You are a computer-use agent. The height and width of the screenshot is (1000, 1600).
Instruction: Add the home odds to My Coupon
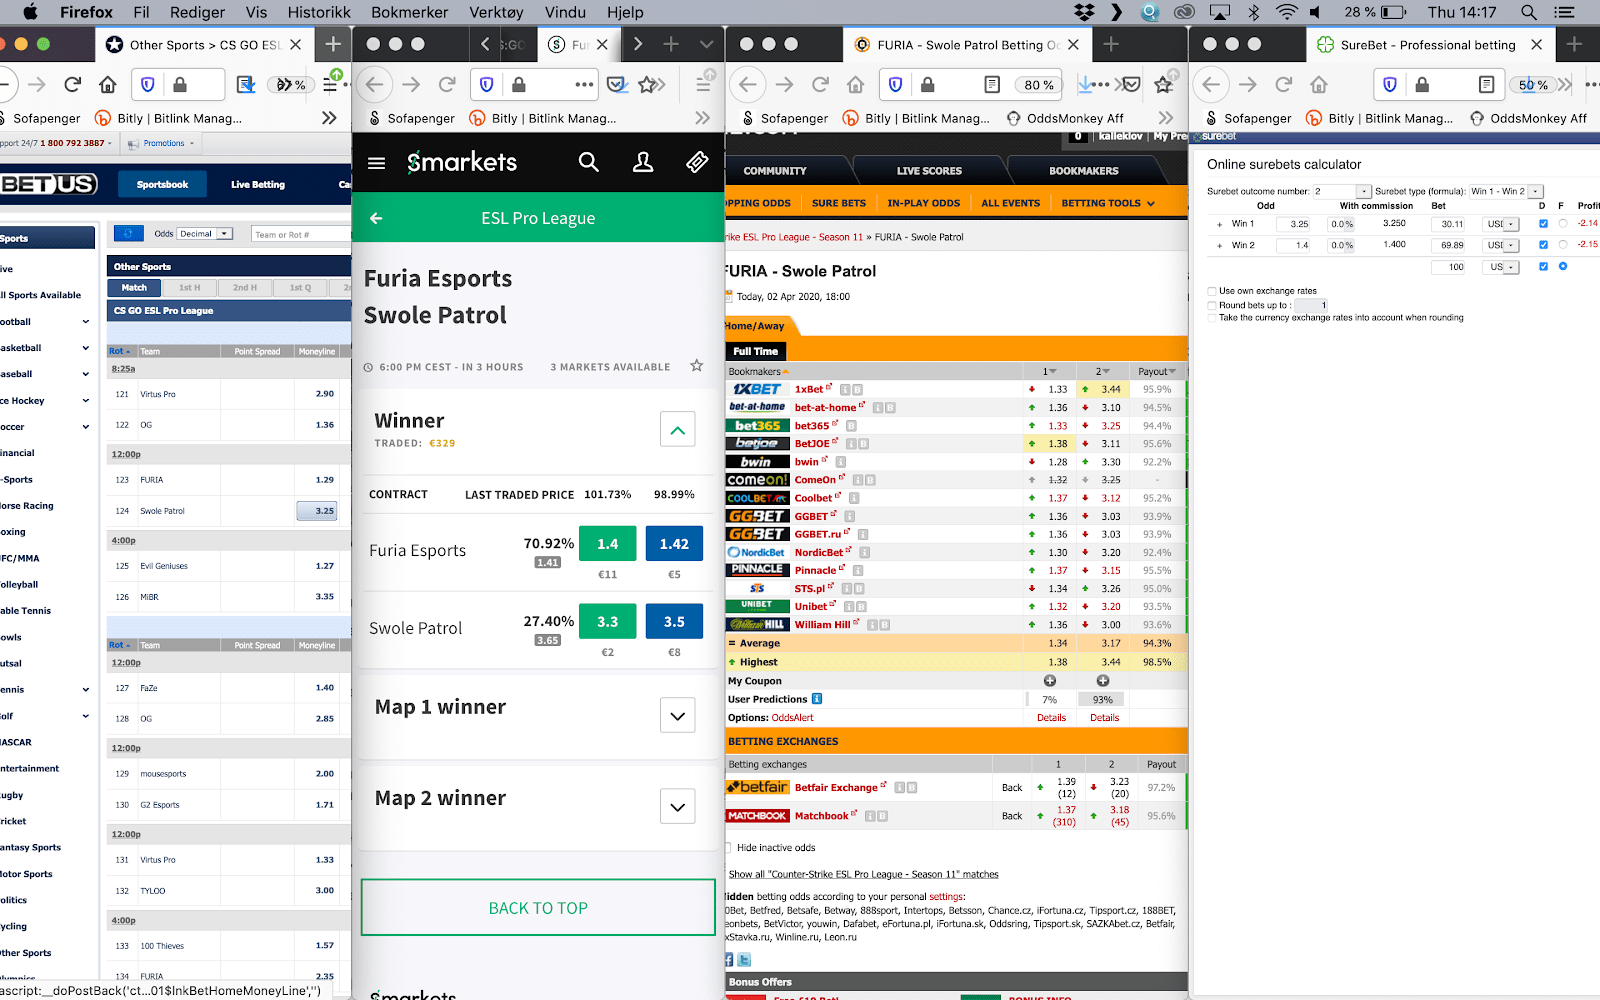coord(1050,681)
